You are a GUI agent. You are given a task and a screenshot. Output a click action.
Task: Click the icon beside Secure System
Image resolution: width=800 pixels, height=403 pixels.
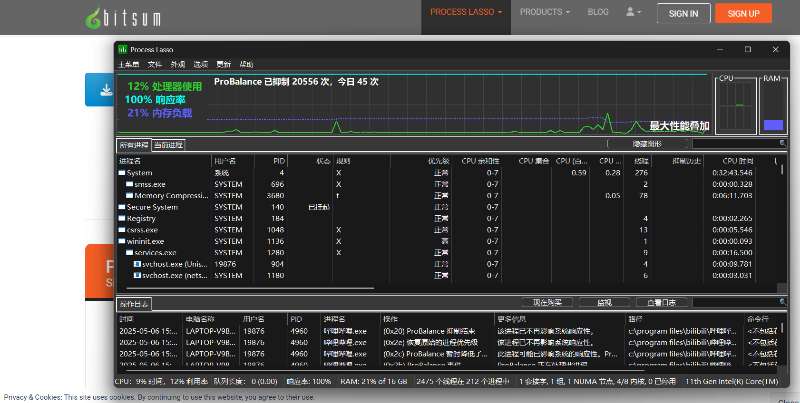pyautogui.click(x=122, y=207)
